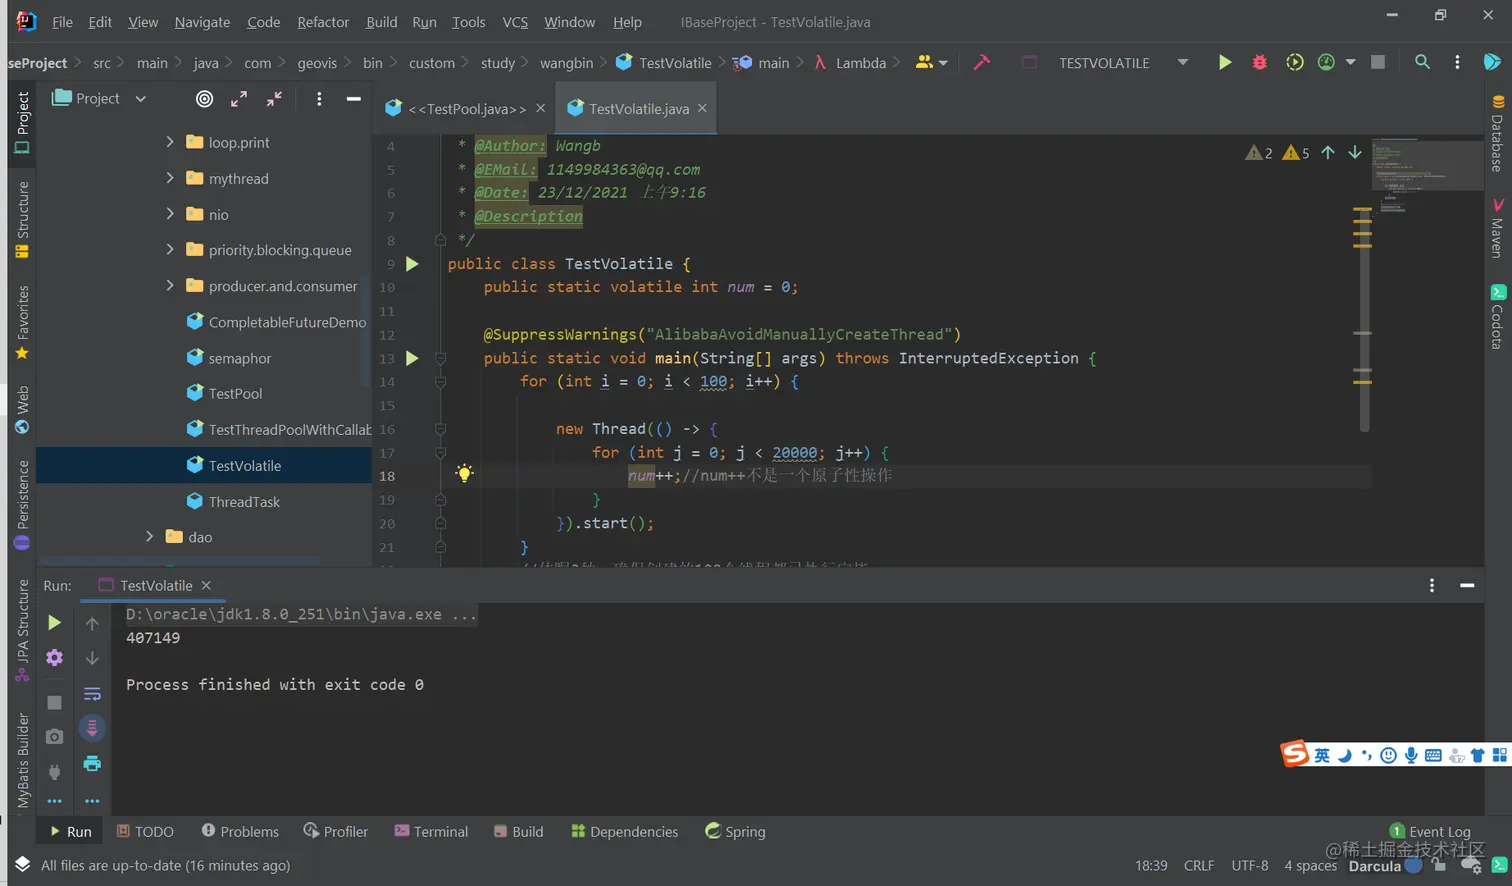
Task: Expand the nio package
Action: [170, 214]
